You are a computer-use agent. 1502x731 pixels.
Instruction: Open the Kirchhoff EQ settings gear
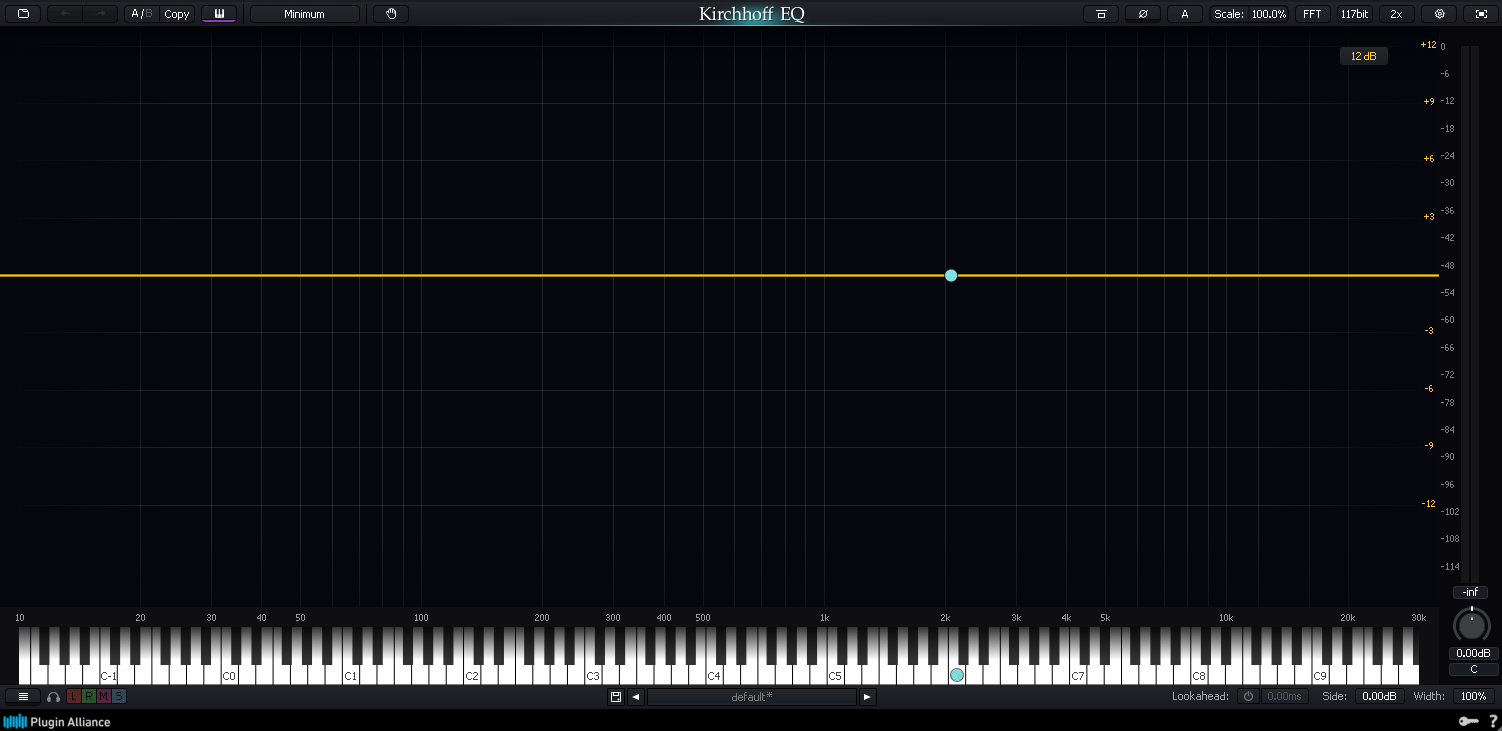[1438, 14]
